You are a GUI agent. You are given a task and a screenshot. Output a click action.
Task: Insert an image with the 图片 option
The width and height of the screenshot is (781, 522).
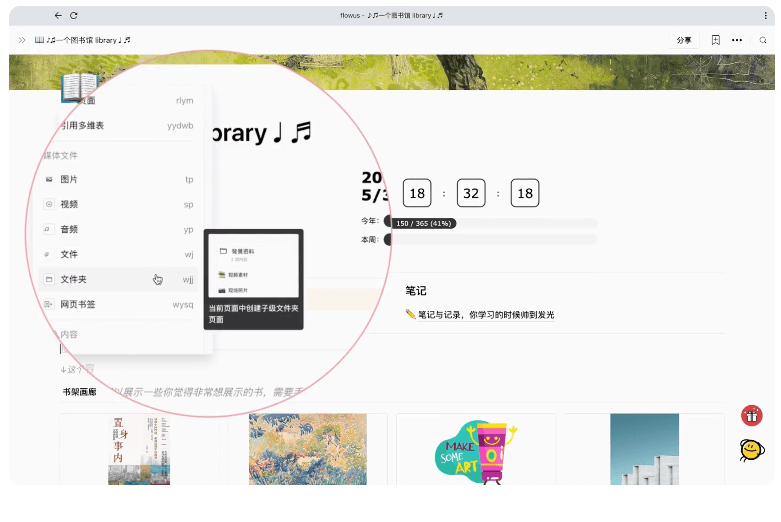point(119,179)
